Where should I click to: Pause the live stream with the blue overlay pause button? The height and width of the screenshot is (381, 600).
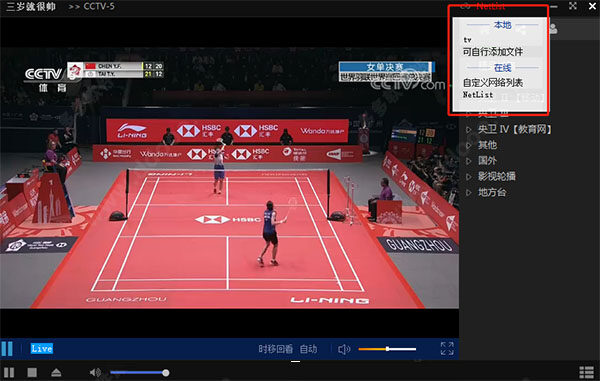coord(7,348)
